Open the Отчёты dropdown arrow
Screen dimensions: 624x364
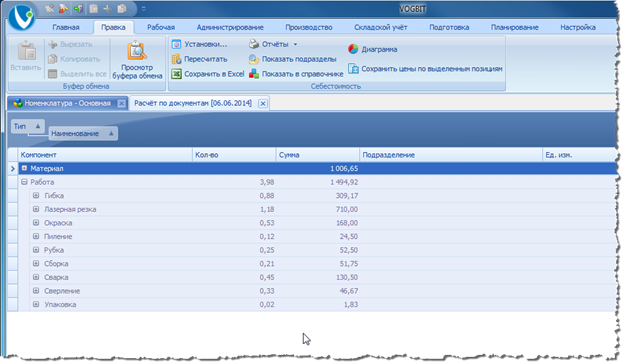[295, 45]
